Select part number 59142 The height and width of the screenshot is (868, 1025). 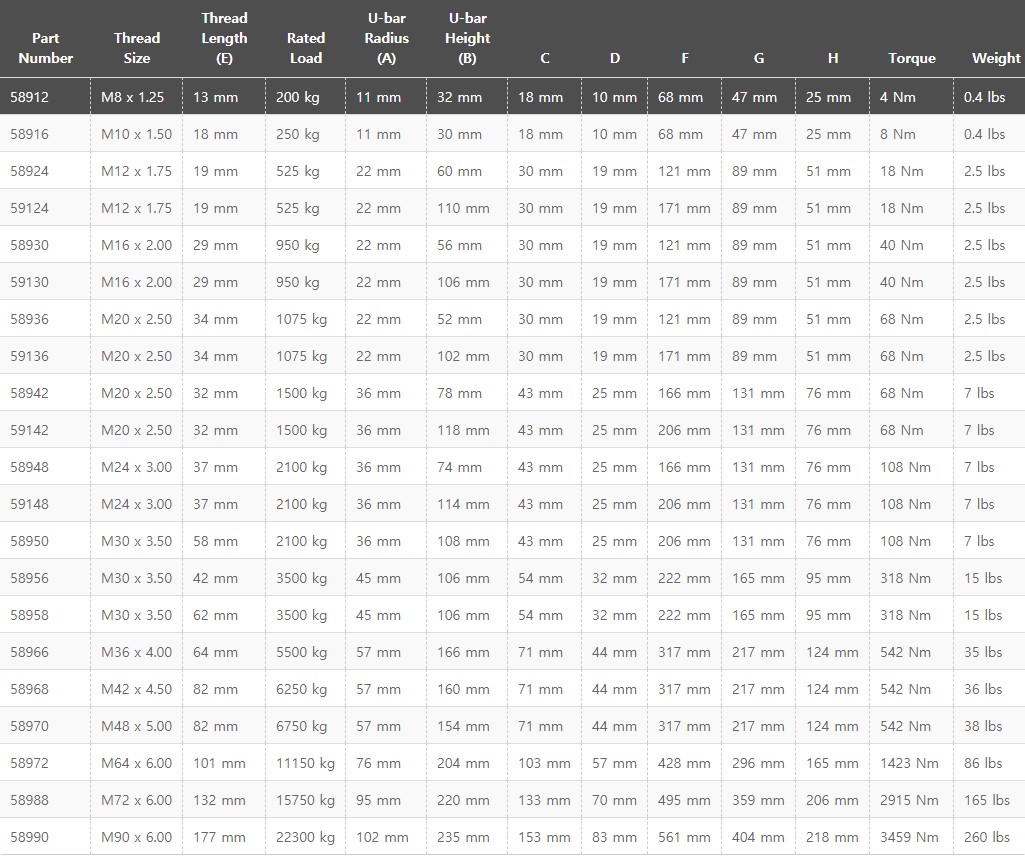point(29,430)
